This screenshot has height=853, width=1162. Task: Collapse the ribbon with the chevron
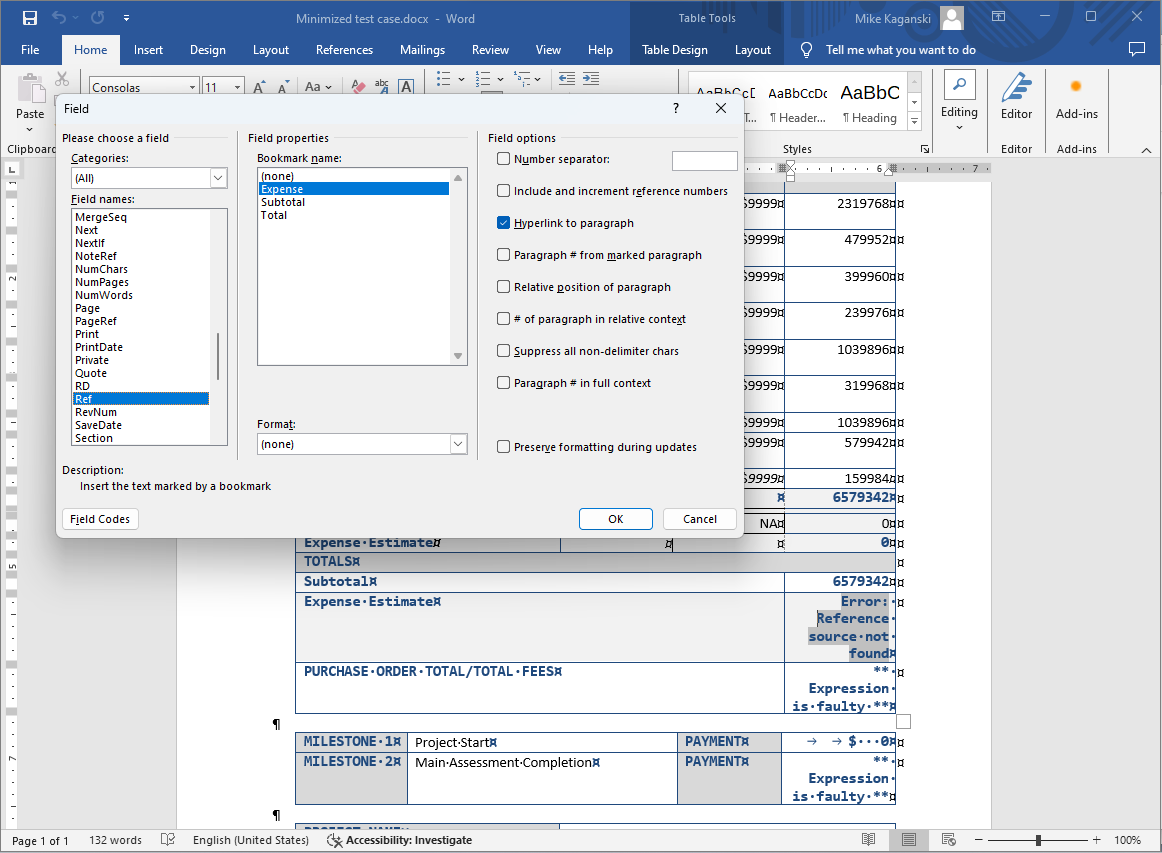[1146, 150]
